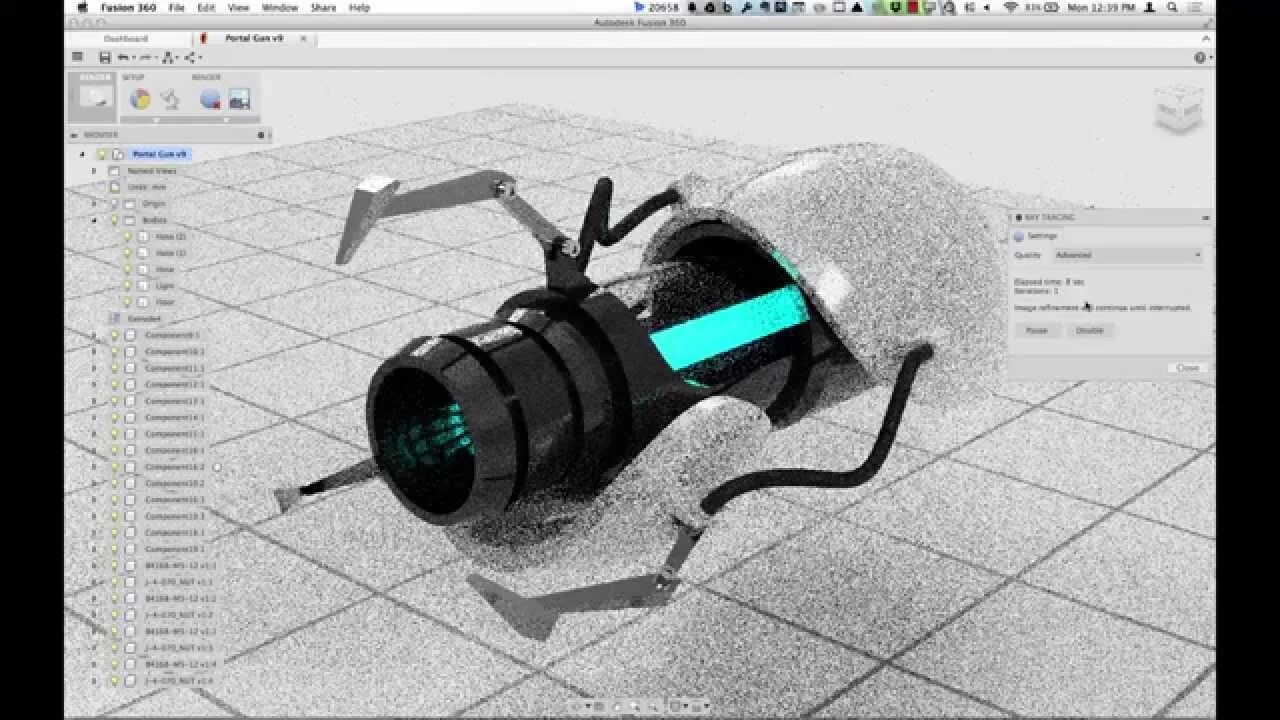Open the Quality dropdown in Ray Tracing
Image resolution: width=1280 pixels, height=720 pixels.
click(x=1127, y=255)
